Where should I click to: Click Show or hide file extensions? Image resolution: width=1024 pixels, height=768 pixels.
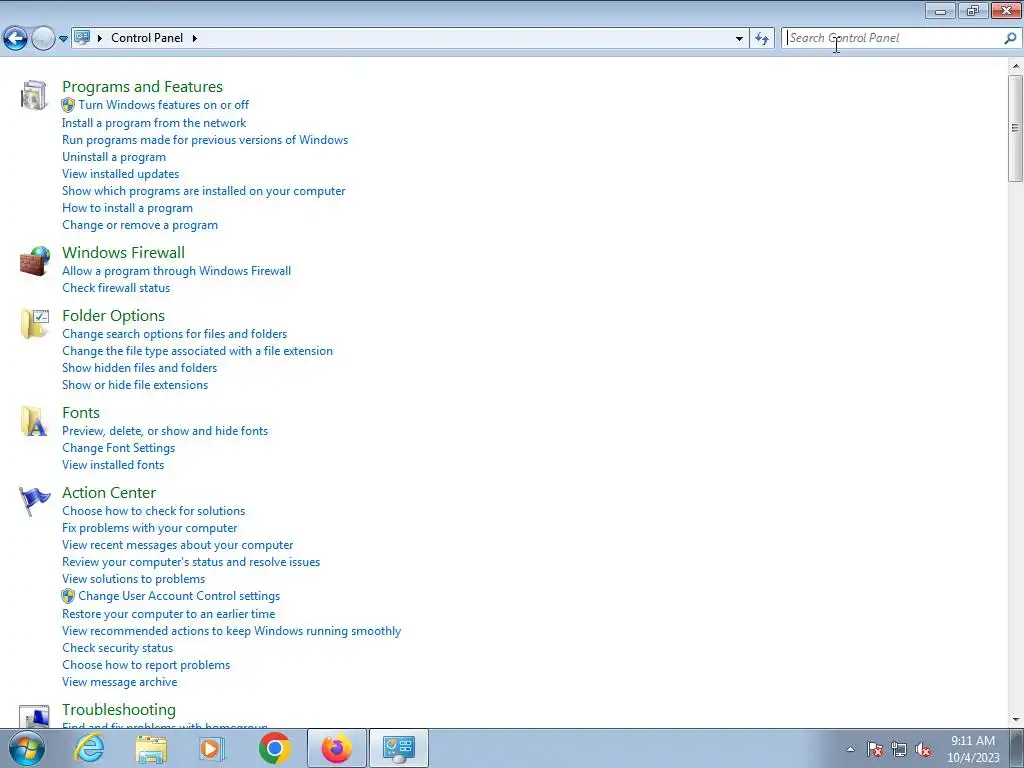(x=135, y=385)
